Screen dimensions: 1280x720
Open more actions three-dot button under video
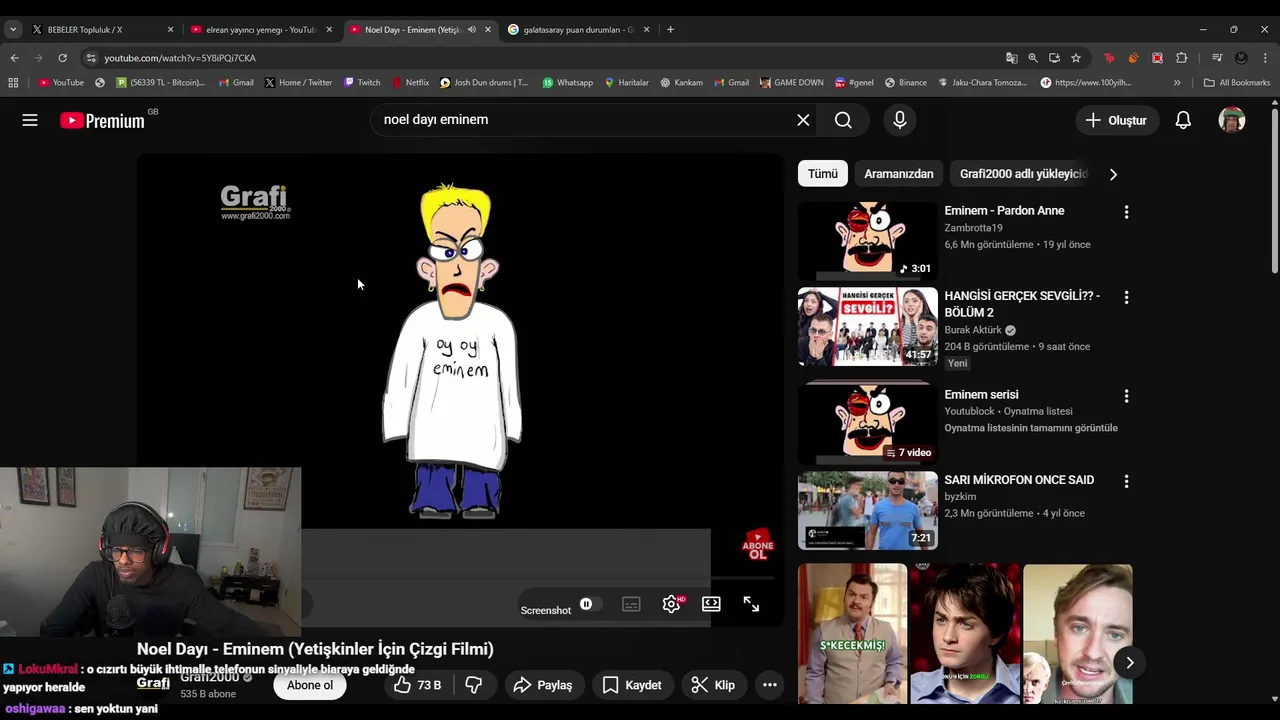[770, 685]
